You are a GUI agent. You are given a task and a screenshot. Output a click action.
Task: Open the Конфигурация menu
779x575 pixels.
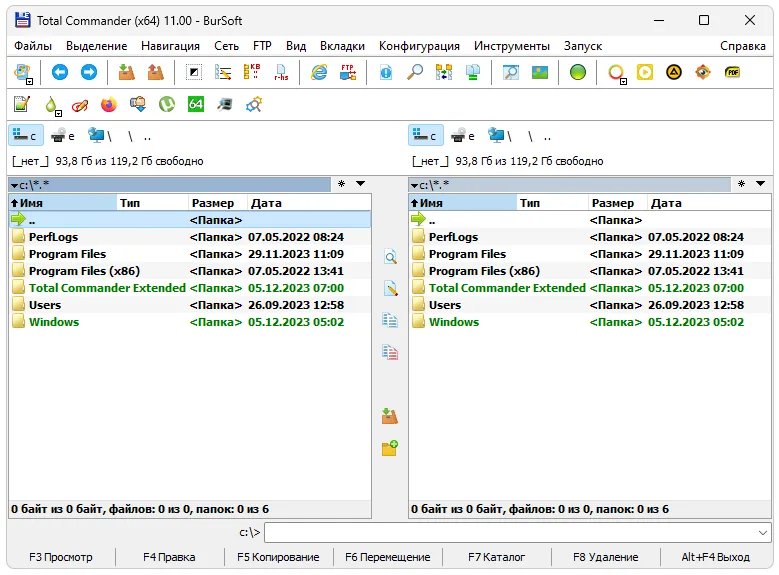419,46
